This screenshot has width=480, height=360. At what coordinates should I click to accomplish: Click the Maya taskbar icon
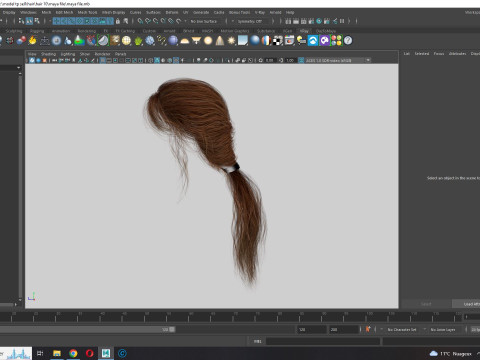click(106, 353)
